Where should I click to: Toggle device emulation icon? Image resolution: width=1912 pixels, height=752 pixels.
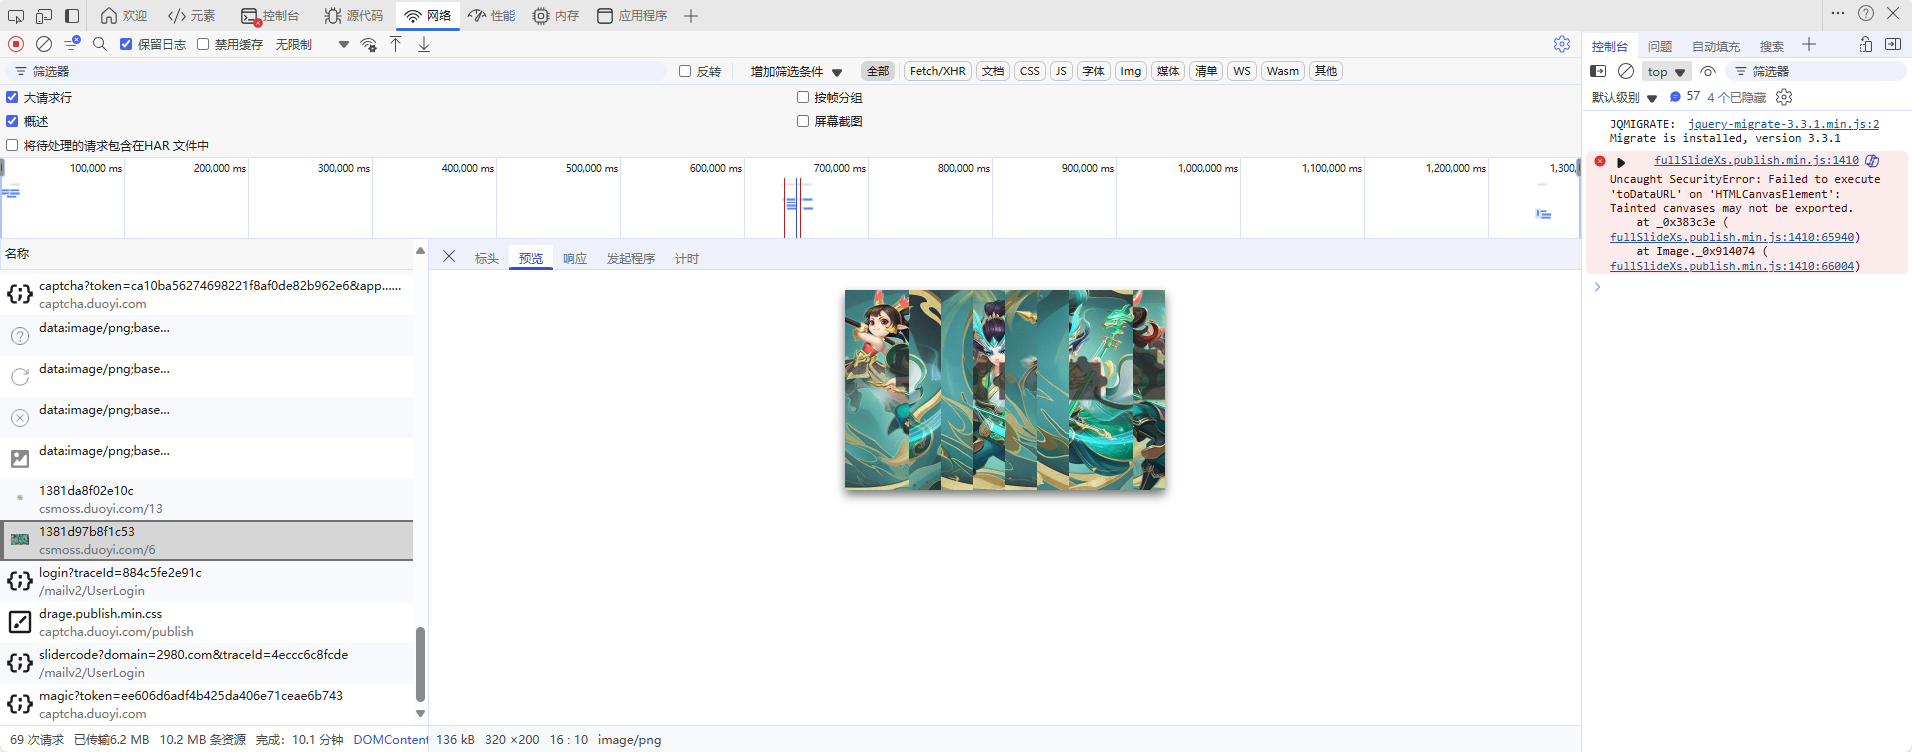tap(44, 16)
